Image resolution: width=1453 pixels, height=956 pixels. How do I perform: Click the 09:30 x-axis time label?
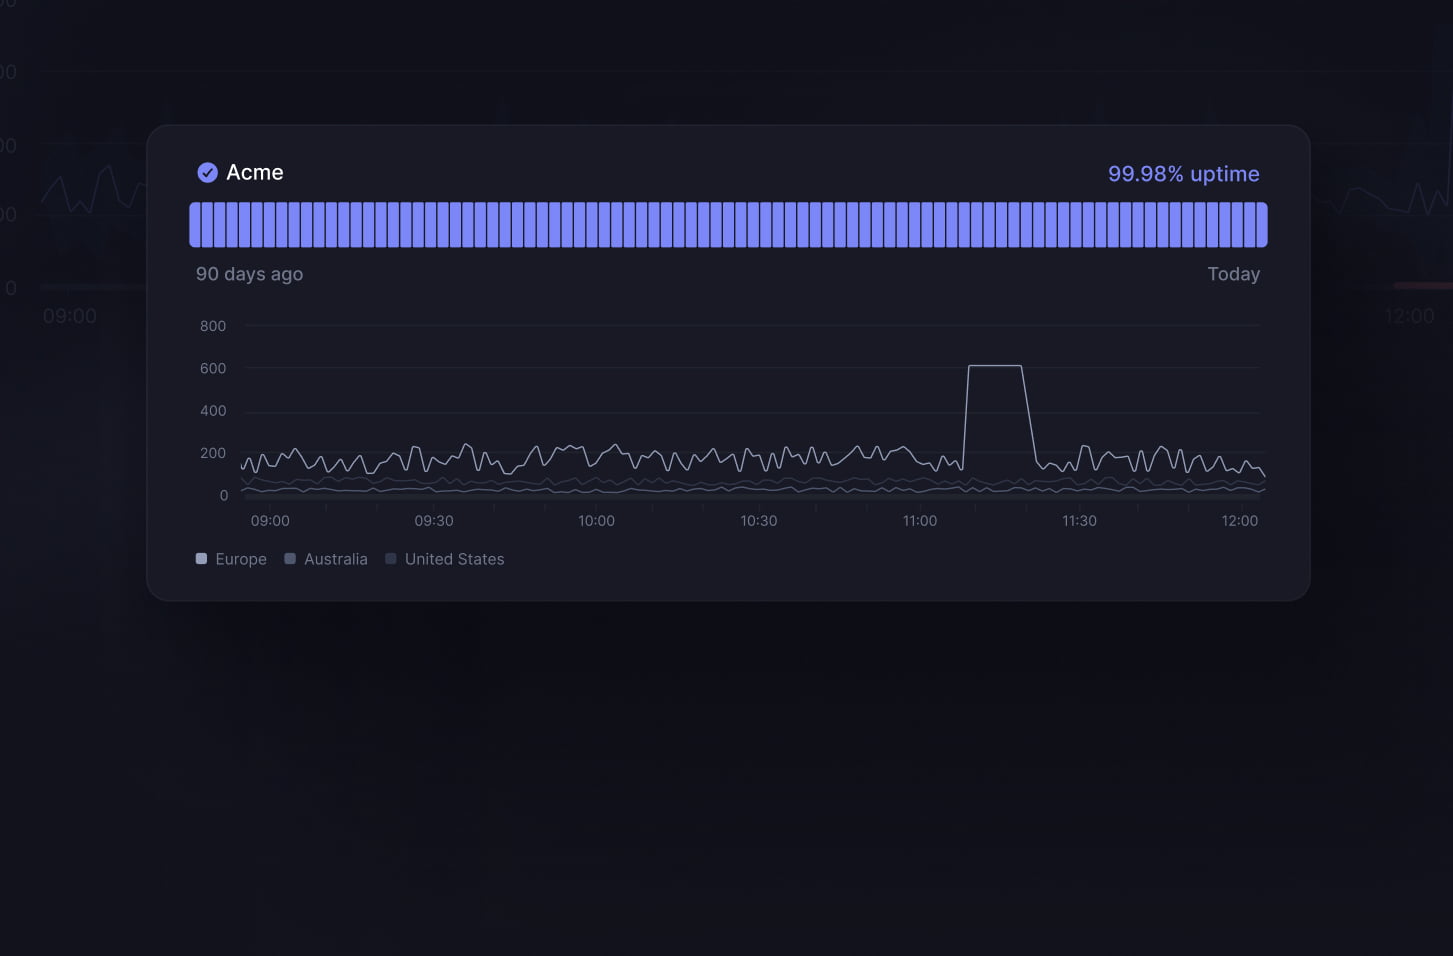(x=434, y=521)
